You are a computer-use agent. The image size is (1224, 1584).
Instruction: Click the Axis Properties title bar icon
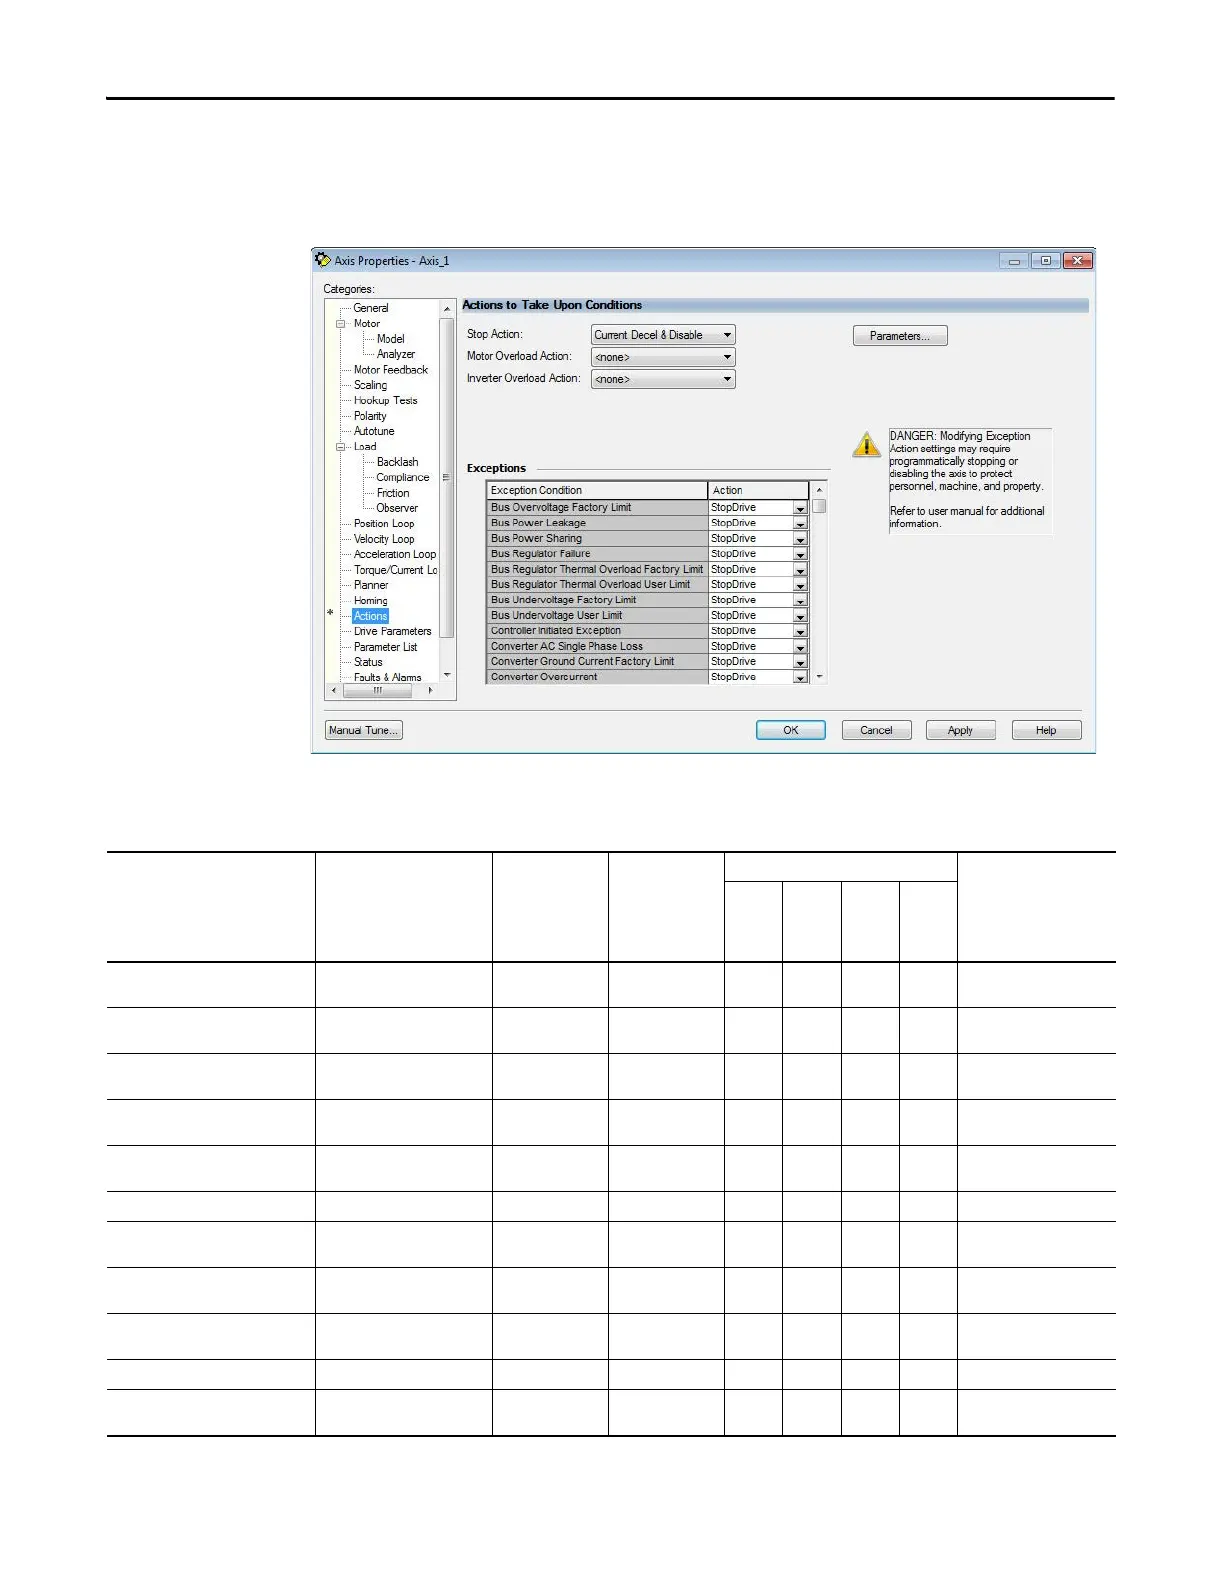[323, 260]
